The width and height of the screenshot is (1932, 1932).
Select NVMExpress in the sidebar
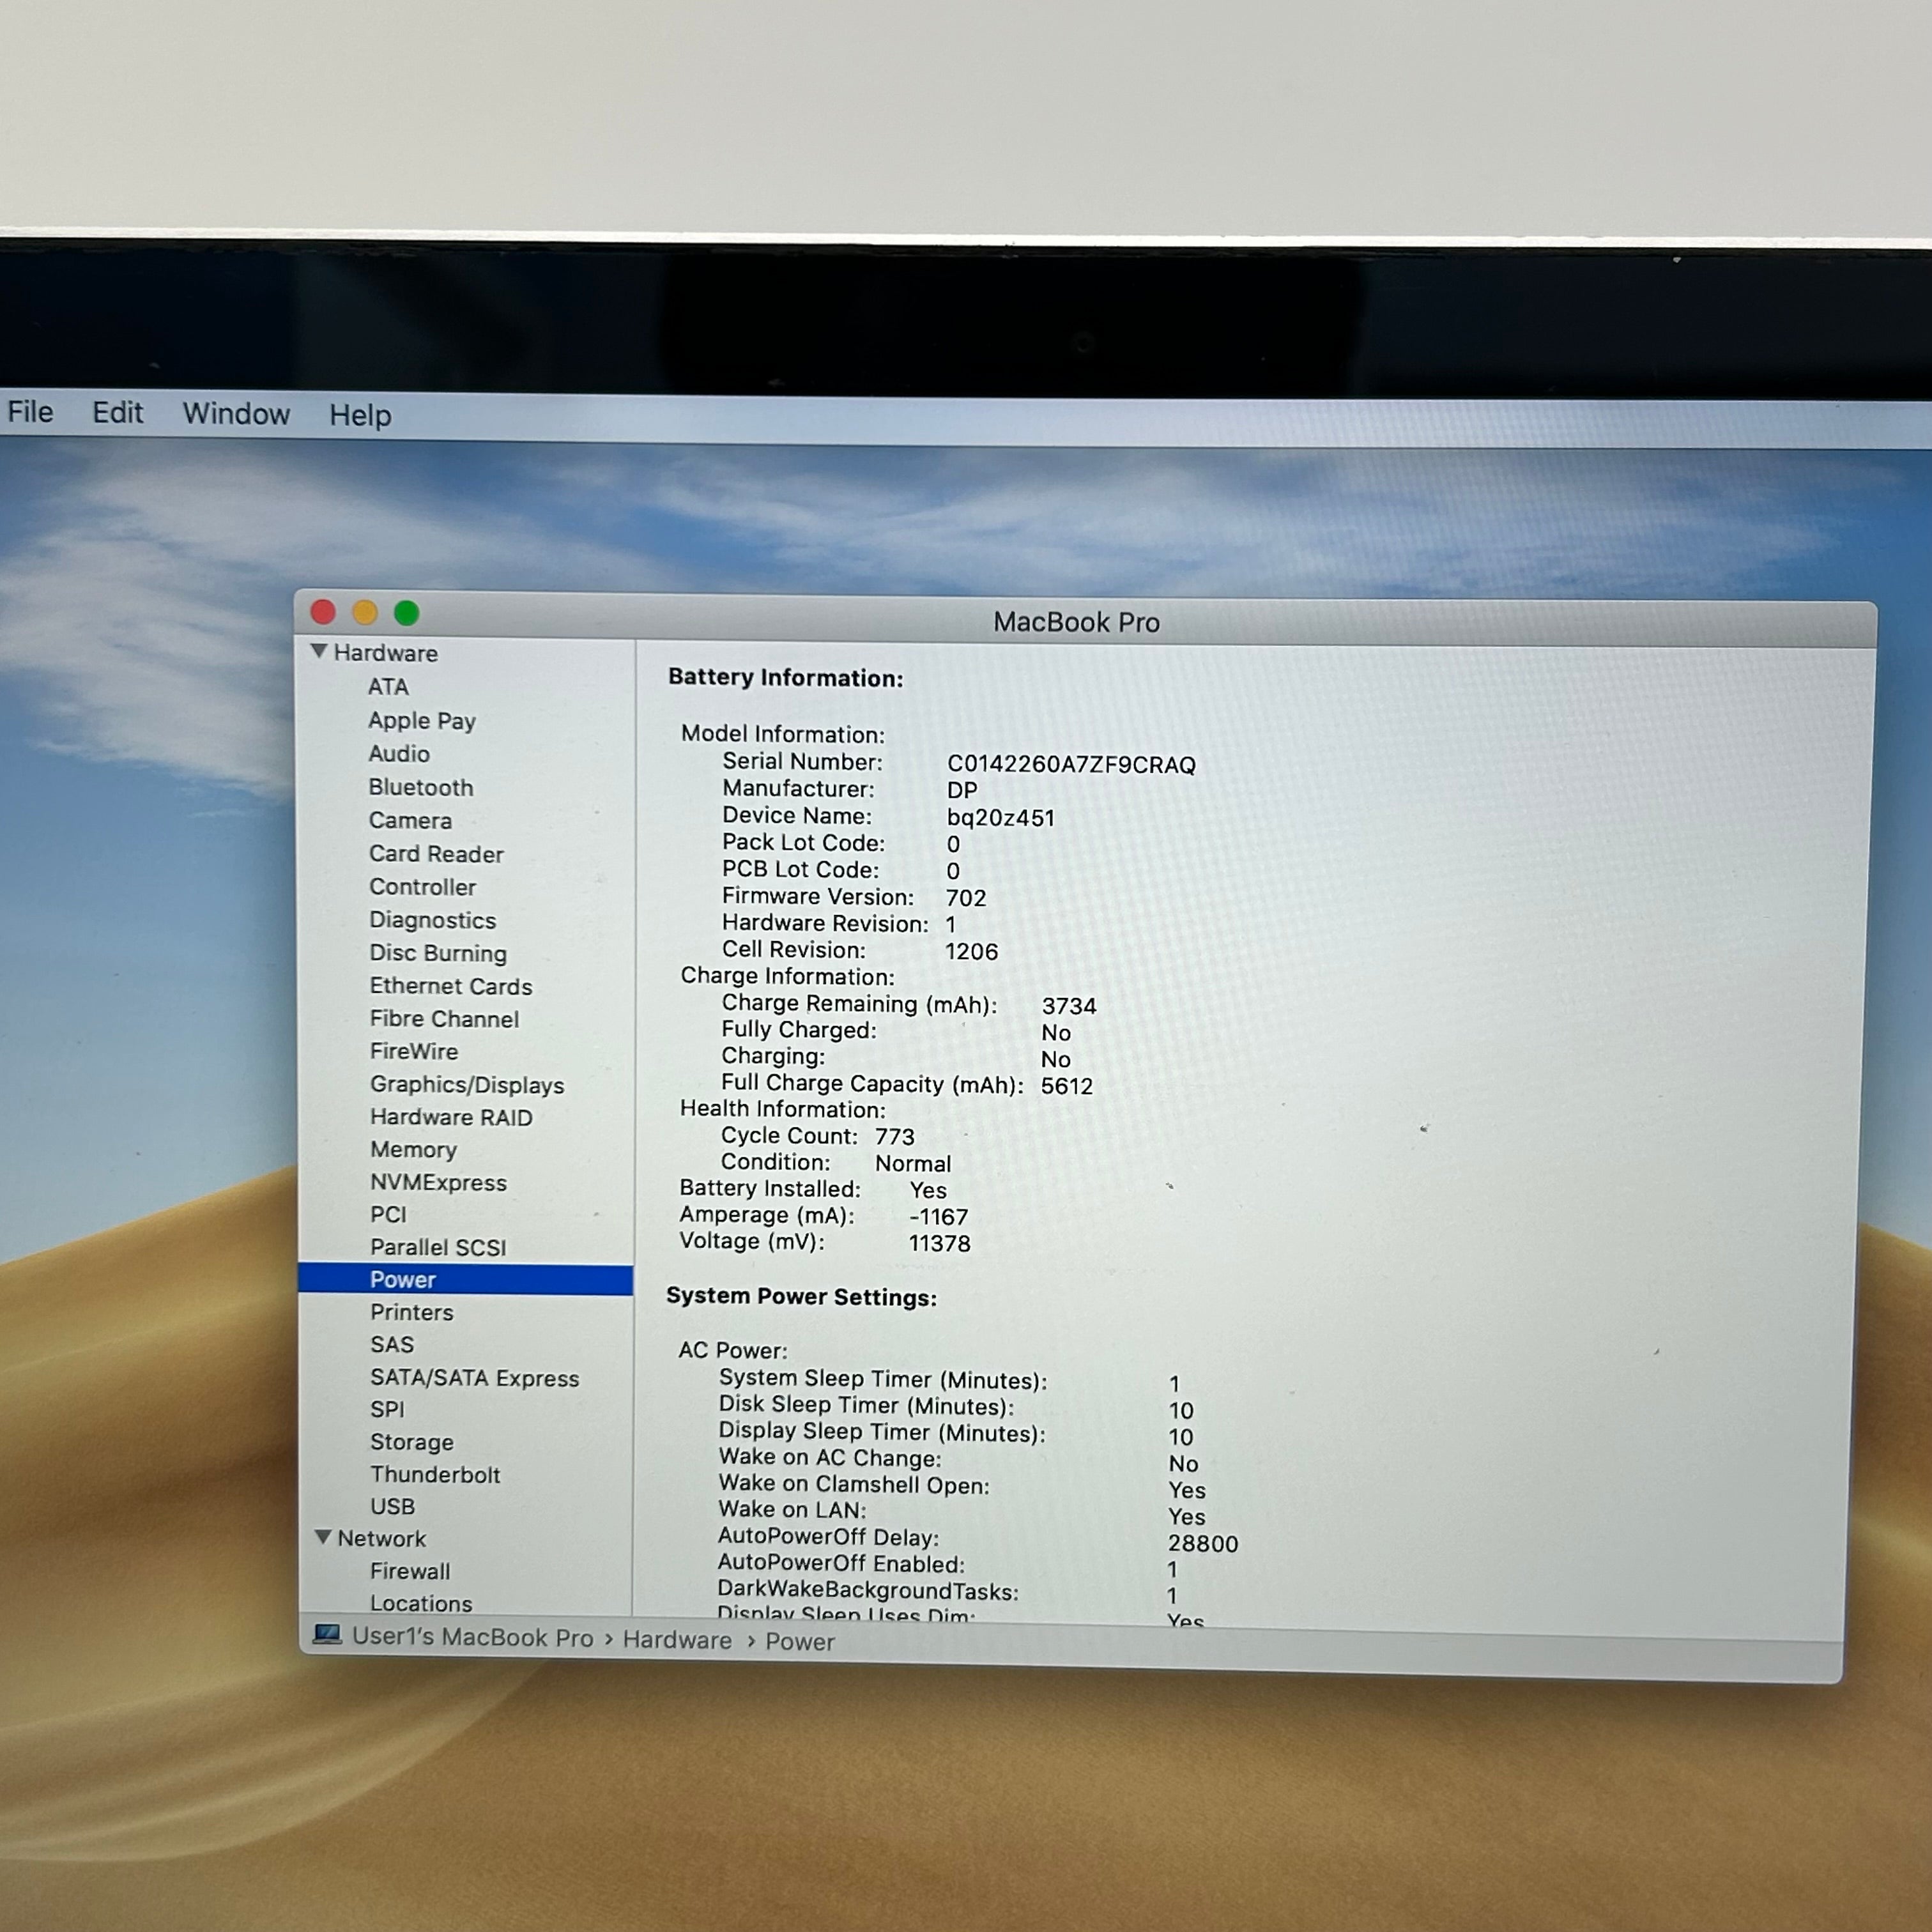pos(439,1183)
